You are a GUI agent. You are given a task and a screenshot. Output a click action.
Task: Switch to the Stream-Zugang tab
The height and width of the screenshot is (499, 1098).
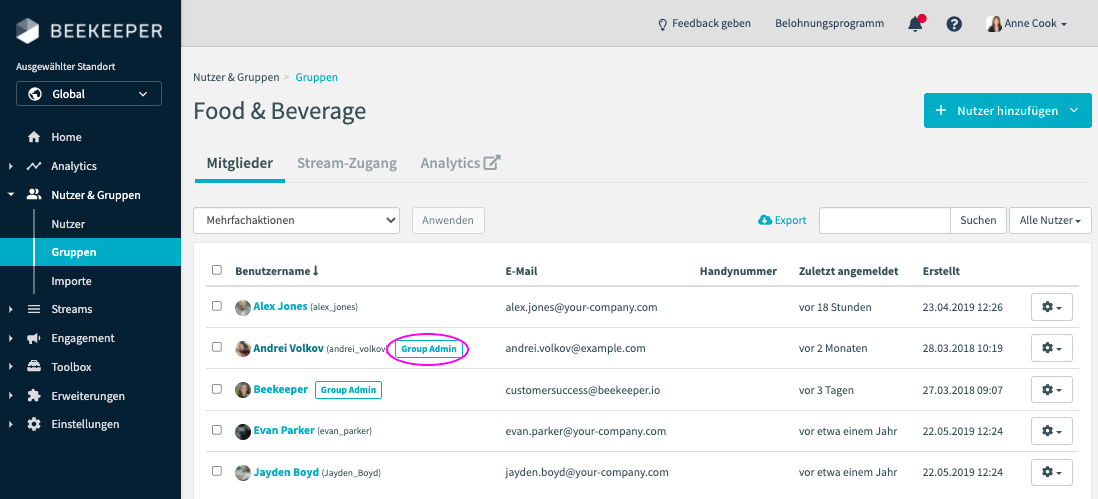pos(347,163)
